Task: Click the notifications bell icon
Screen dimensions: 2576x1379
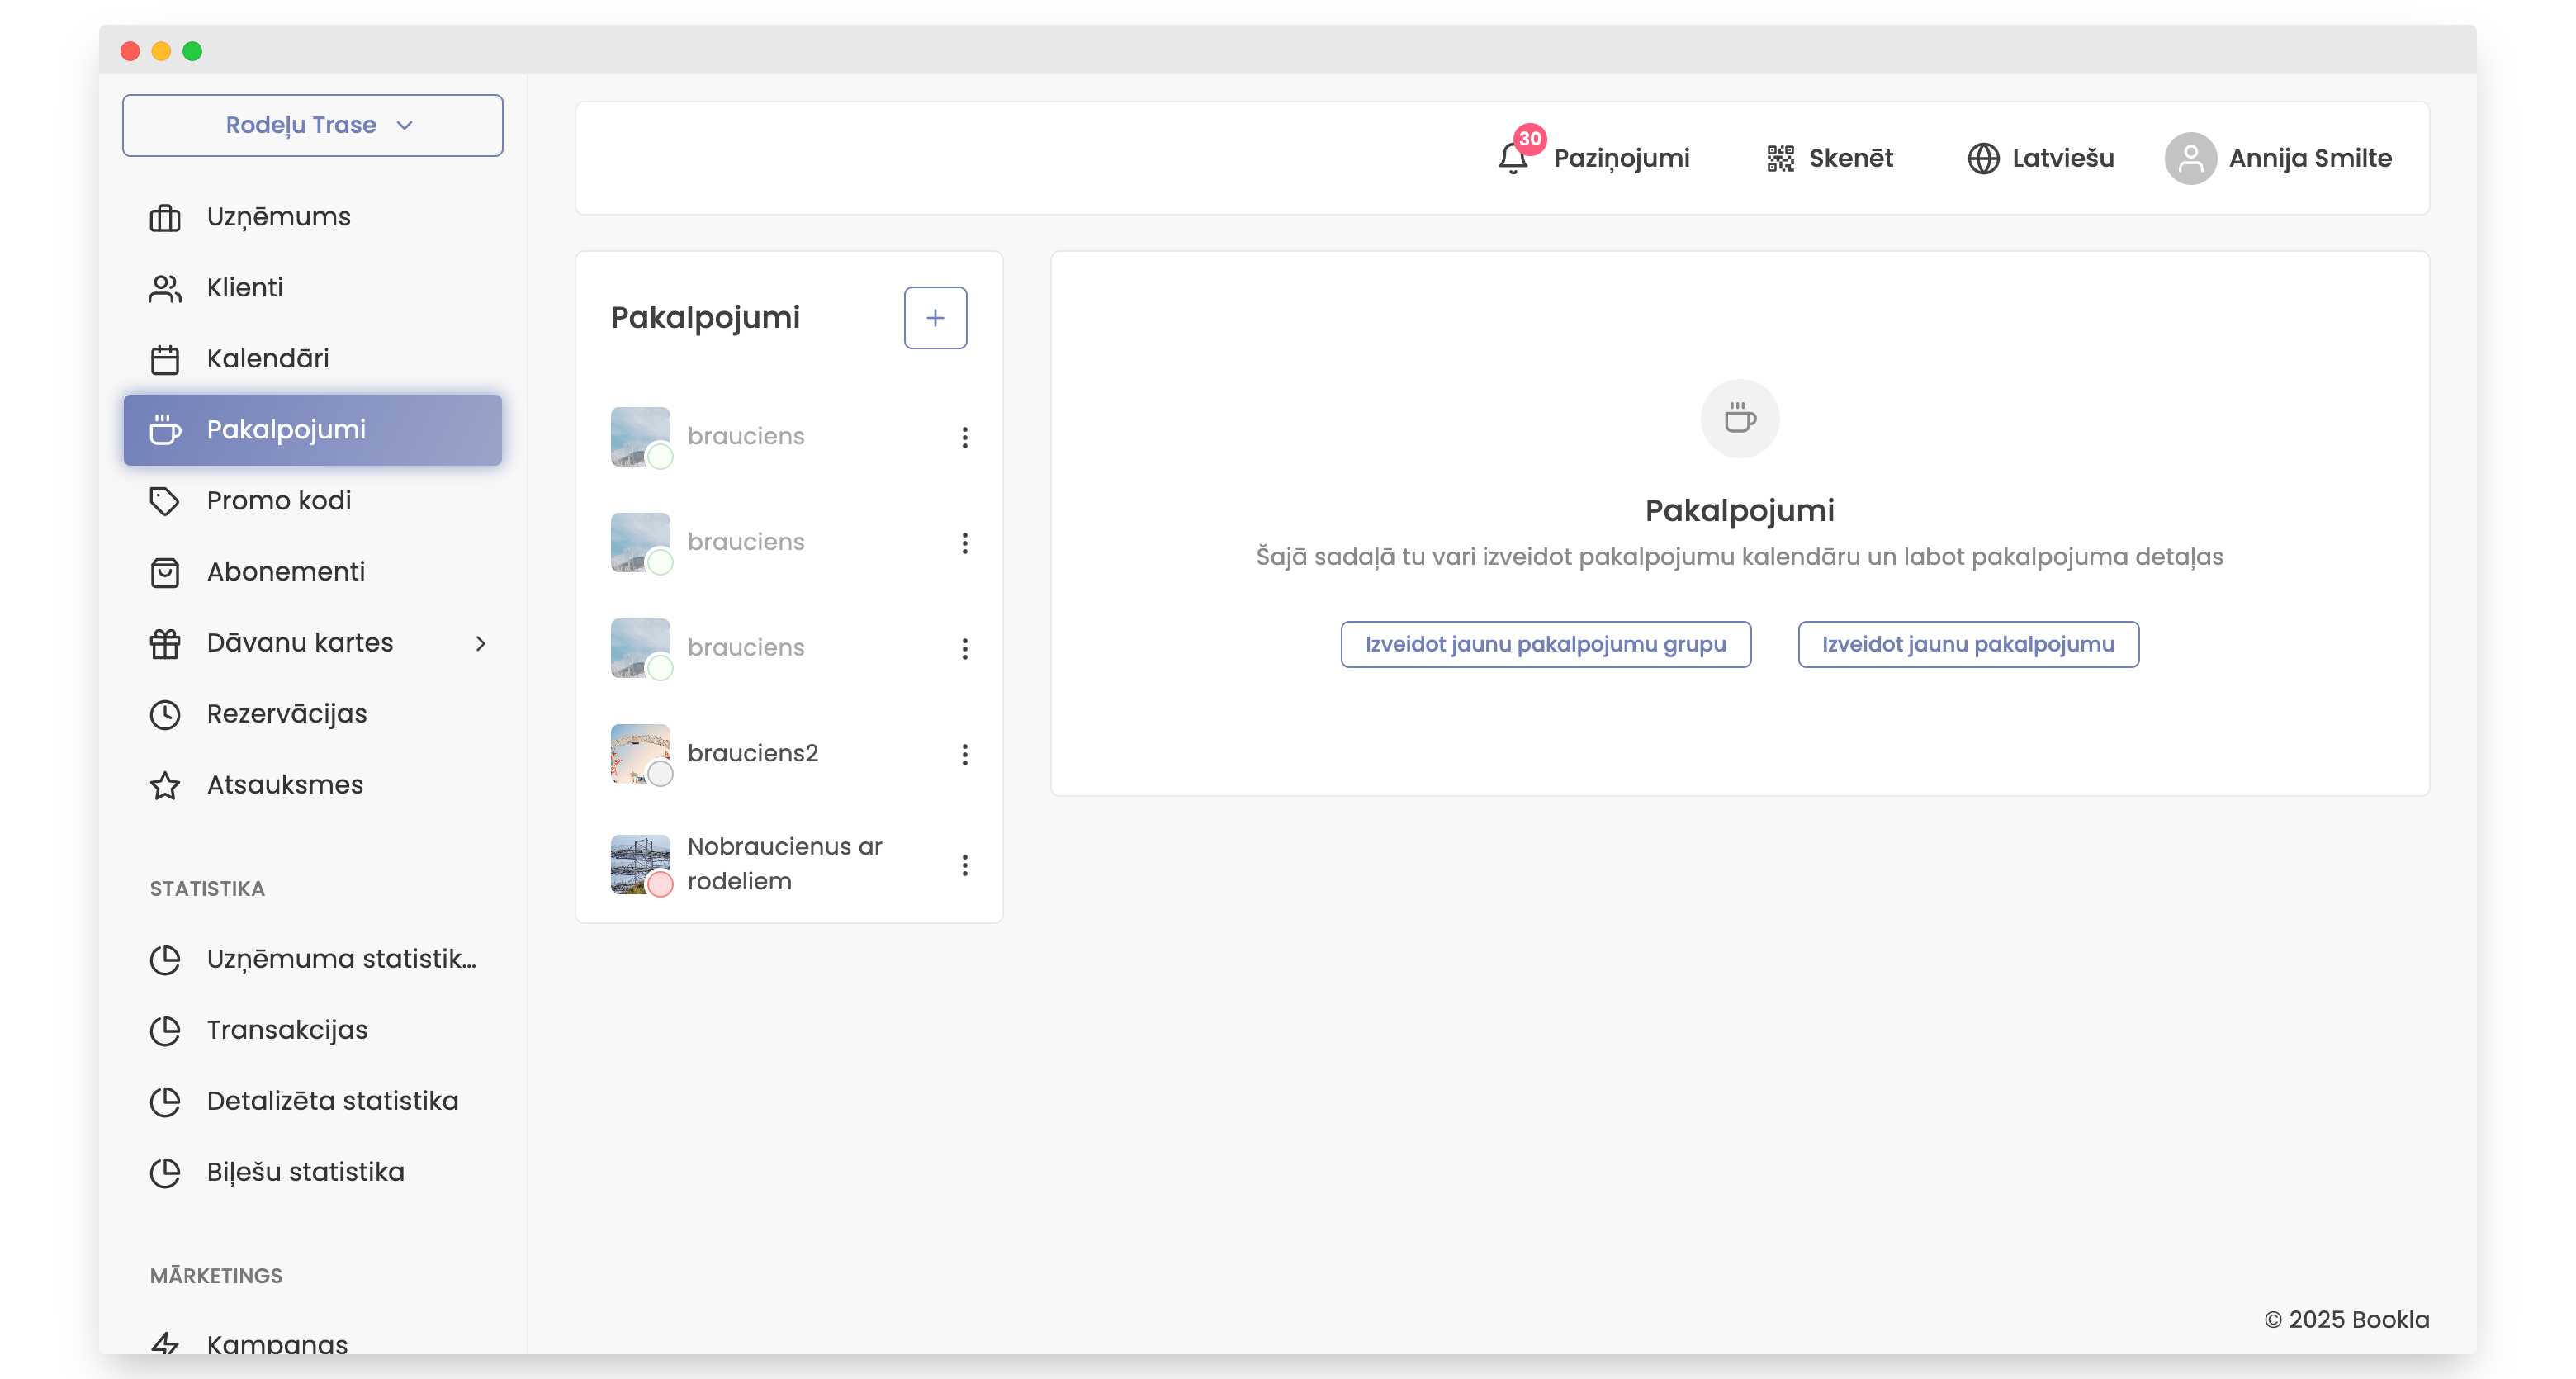Action: pos(1512,158)
